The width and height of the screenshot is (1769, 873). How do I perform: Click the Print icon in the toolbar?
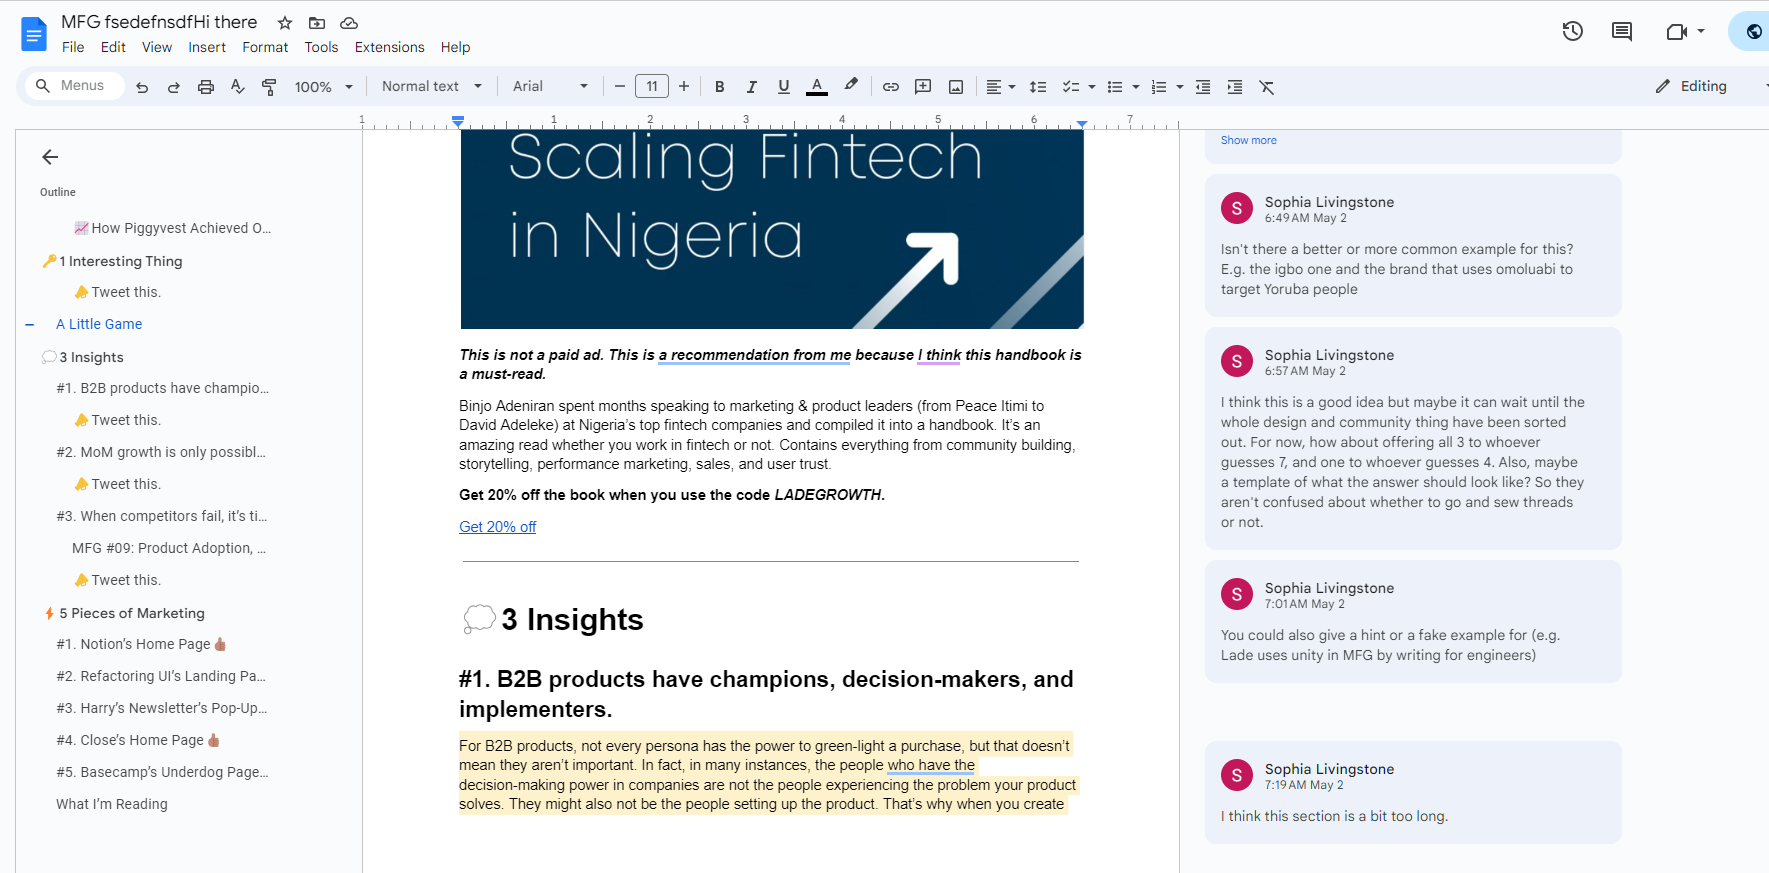point(206,87)
